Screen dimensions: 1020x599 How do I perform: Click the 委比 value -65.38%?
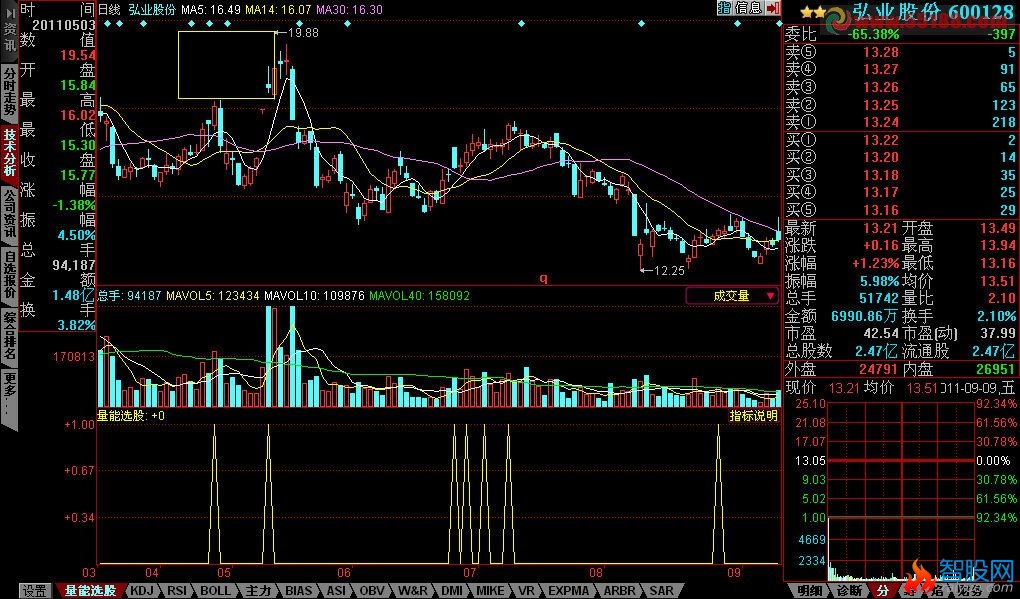pyautogui.click(x=874, y=34)
